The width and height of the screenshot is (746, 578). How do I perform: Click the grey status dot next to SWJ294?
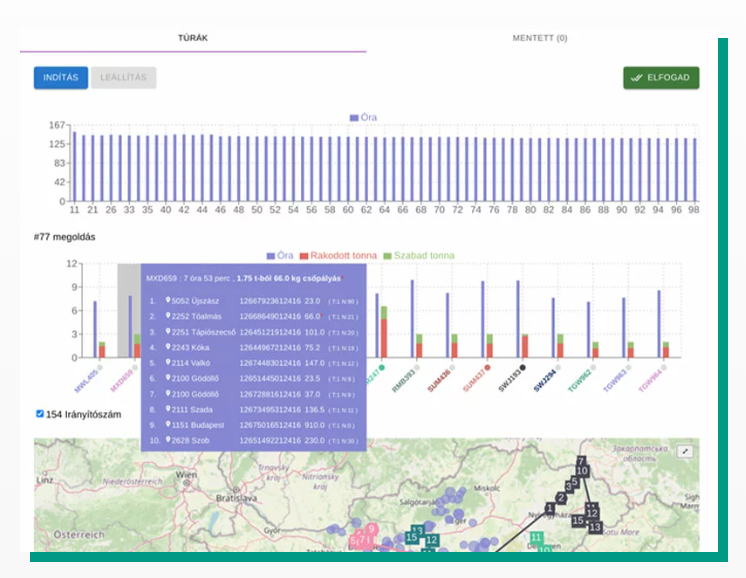point(558,367)
